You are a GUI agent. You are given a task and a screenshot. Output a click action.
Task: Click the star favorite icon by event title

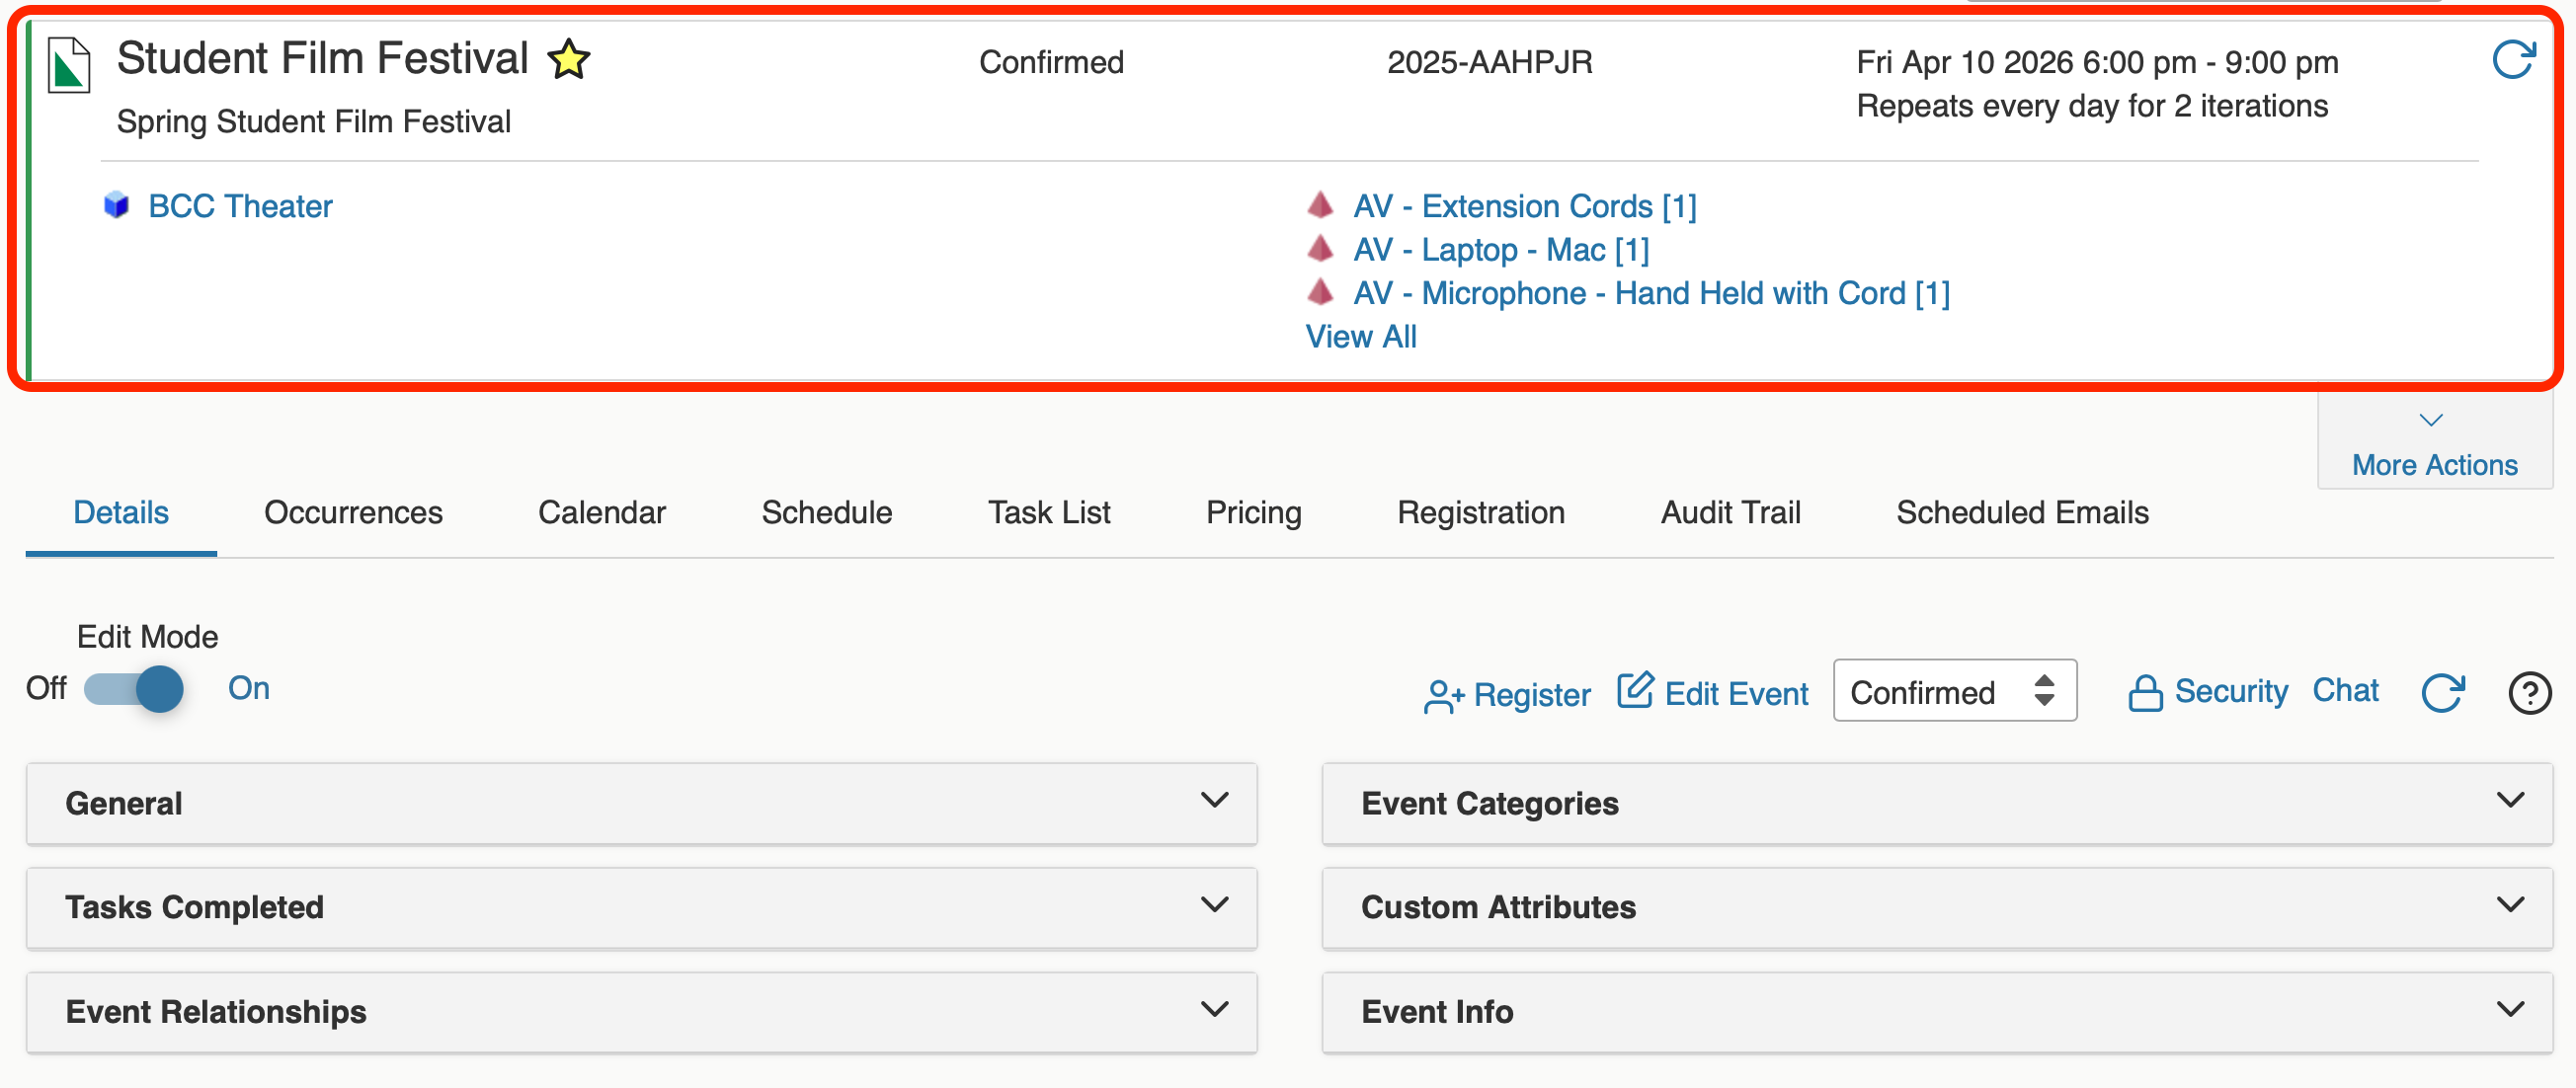[x=569, y=60]
